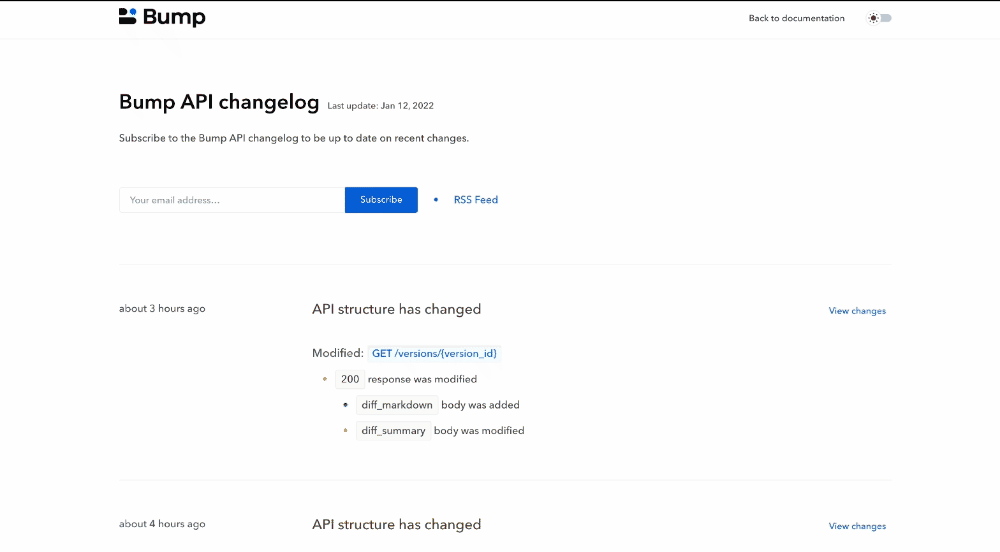This screenshot has height=552, width=1000.
Task: Click the Last update: Jan 12, 2022 text
Action: pyautogui.click(x=381, y=106)
